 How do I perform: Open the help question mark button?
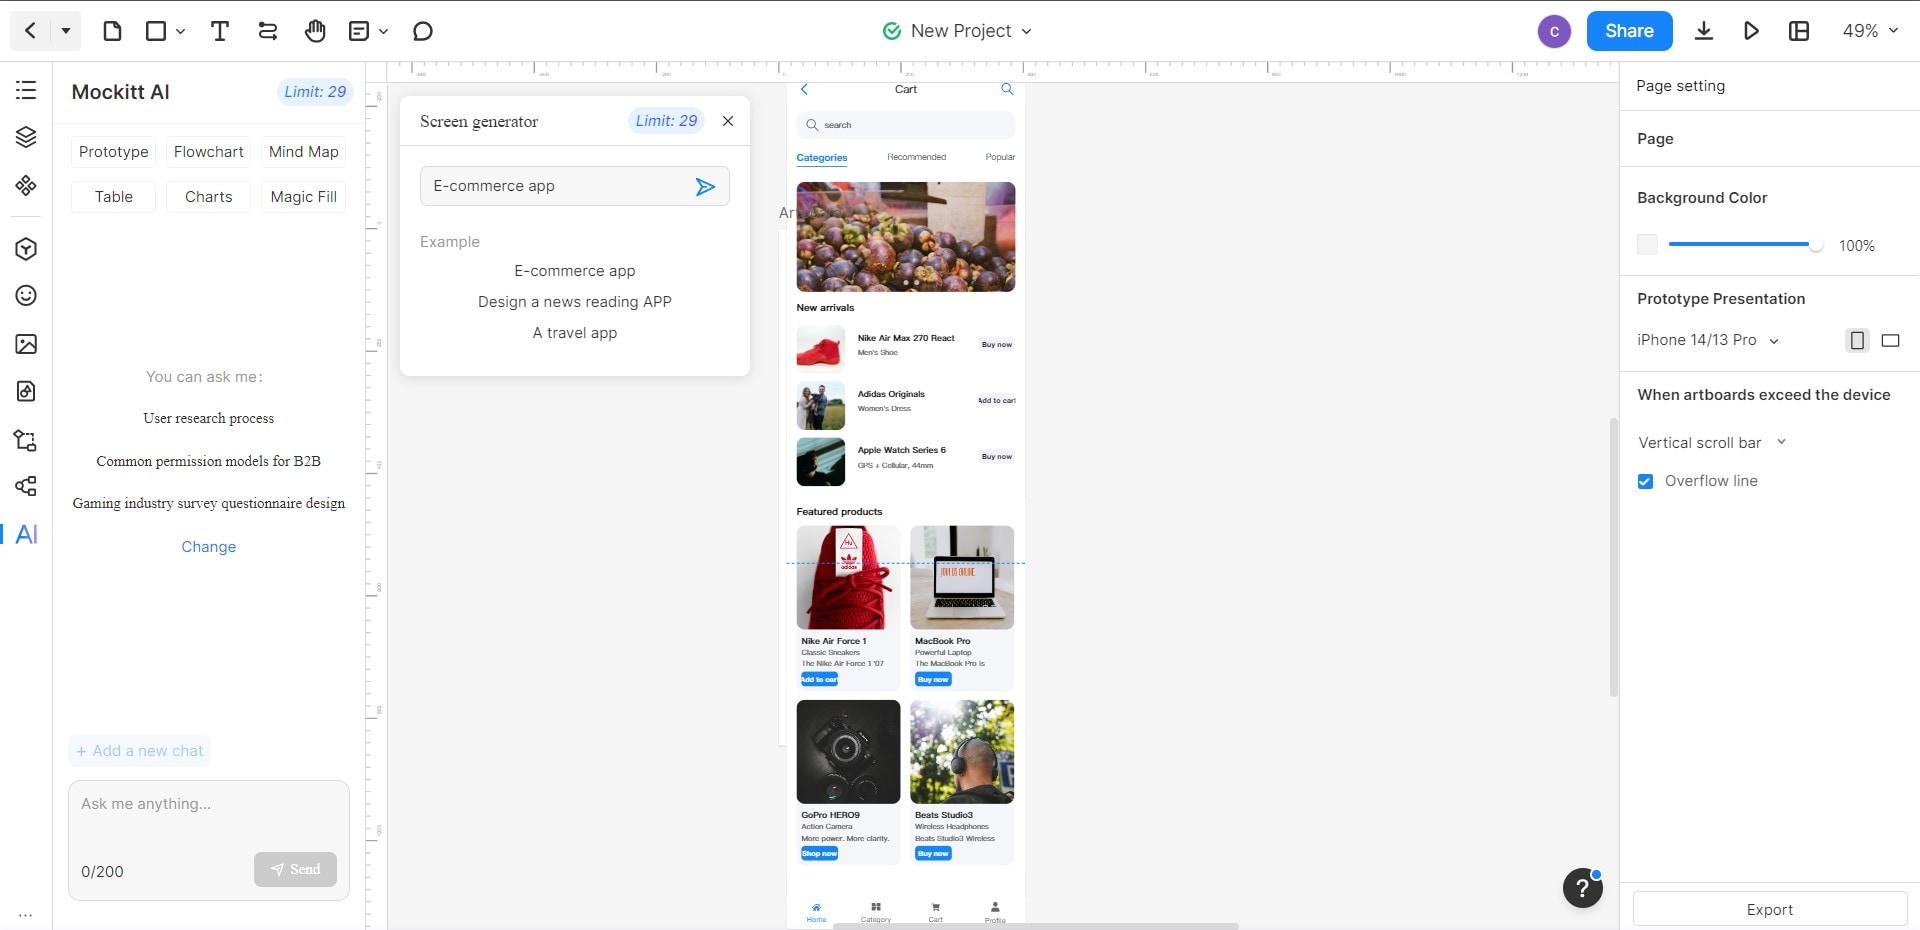1582,887
